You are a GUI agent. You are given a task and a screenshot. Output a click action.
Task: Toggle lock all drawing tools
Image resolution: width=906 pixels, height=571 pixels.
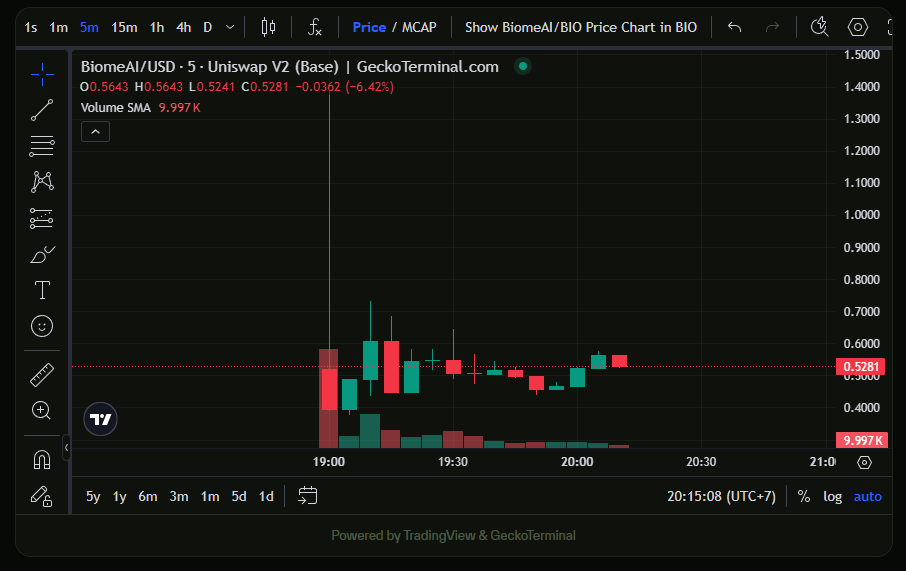(42, 496)
